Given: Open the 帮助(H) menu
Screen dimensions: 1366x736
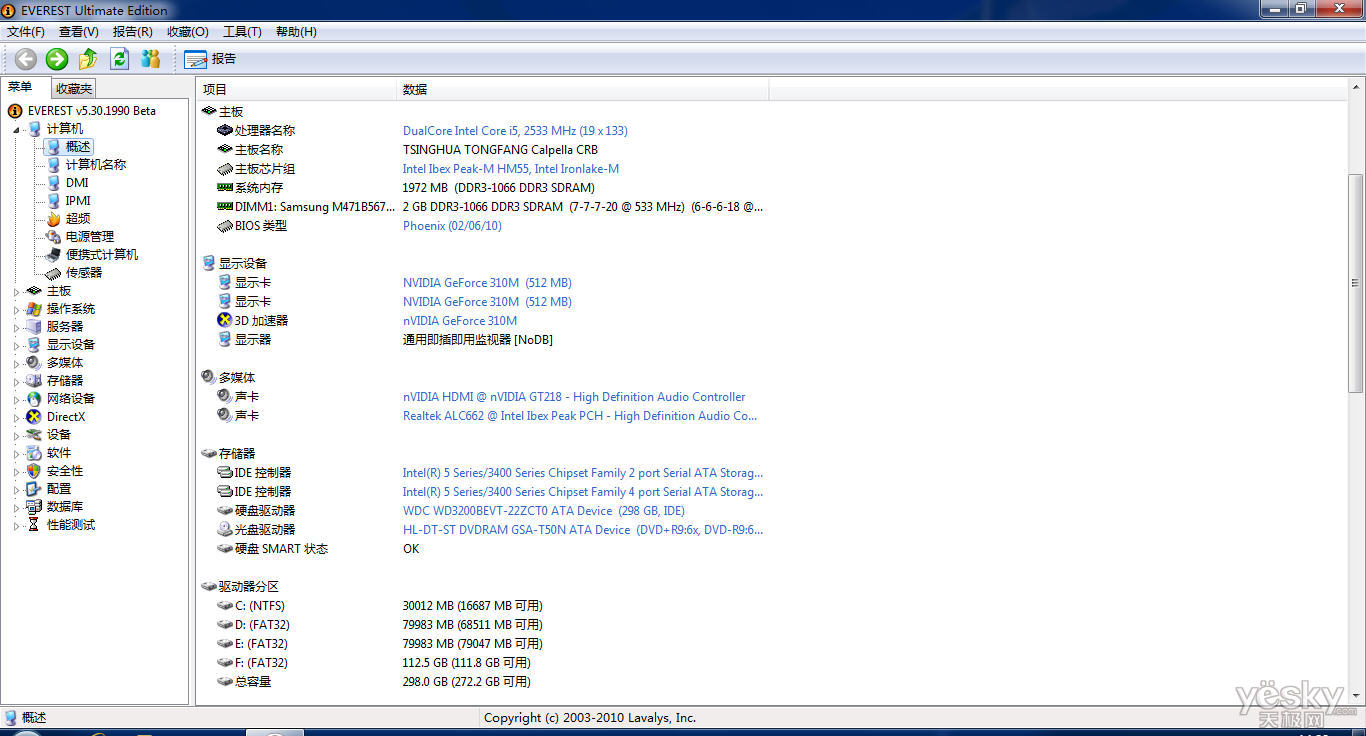Looking at the screenshot, I should coord(296,32).
